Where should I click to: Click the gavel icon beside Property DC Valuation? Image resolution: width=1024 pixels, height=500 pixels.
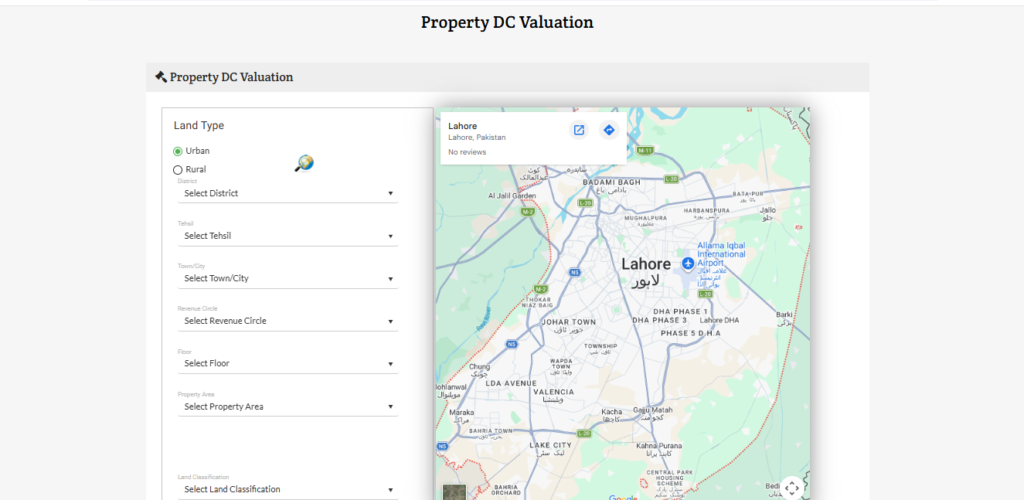(x=160, y=77)
